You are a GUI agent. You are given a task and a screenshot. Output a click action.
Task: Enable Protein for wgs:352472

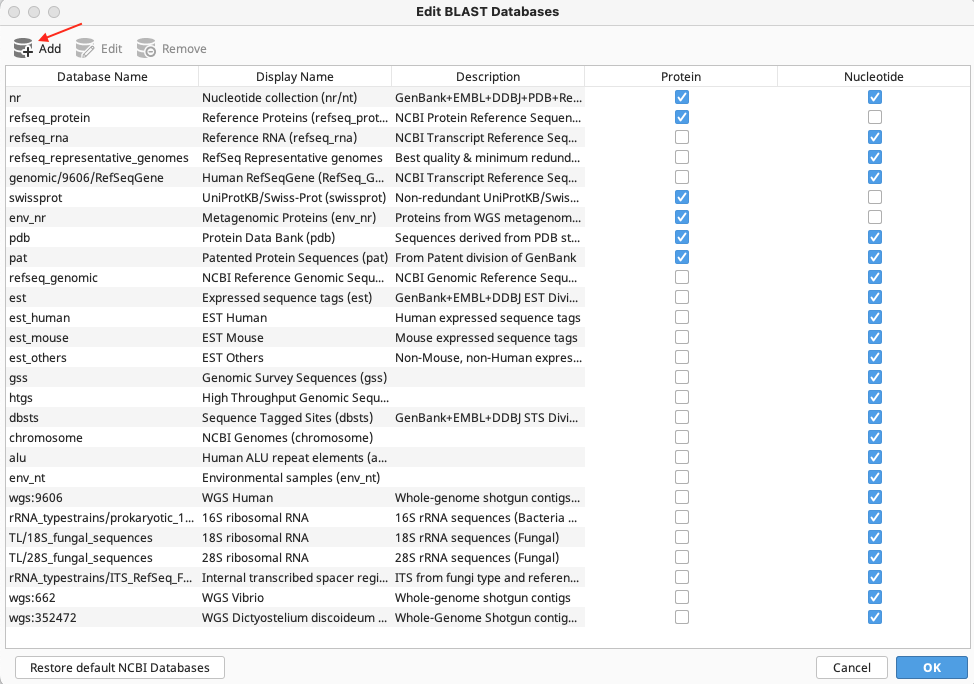point(681,617)
